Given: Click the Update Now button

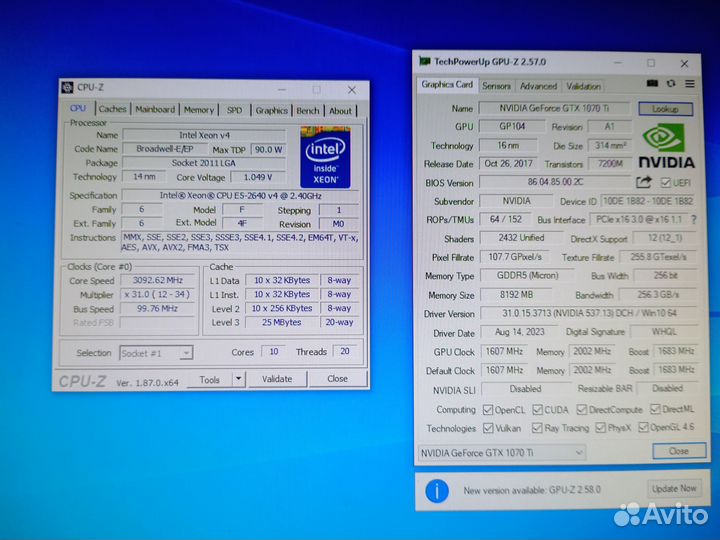Looking at the screenshot, I should tap(674, 489).
